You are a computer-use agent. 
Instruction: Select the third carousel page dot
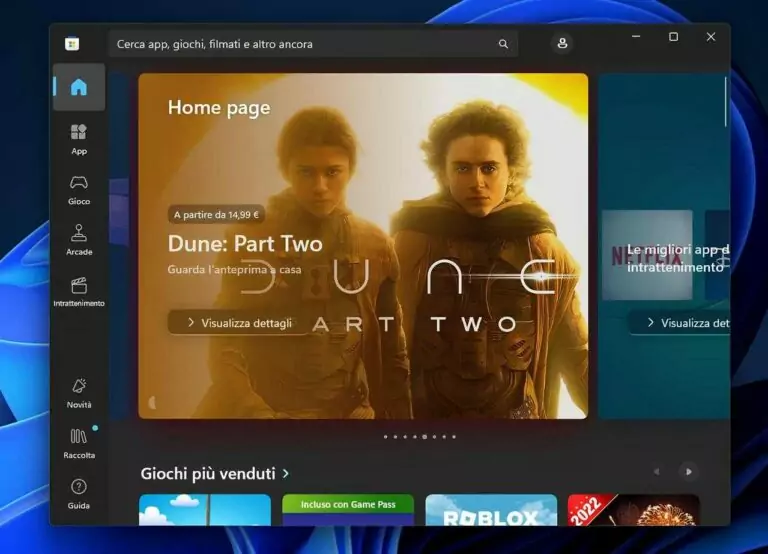coord(405,436)
